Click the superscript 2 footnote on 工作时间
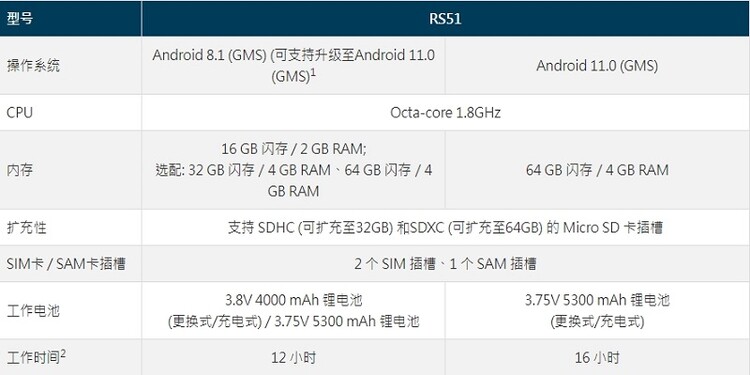The image size is (750, 375). point(63,353)
